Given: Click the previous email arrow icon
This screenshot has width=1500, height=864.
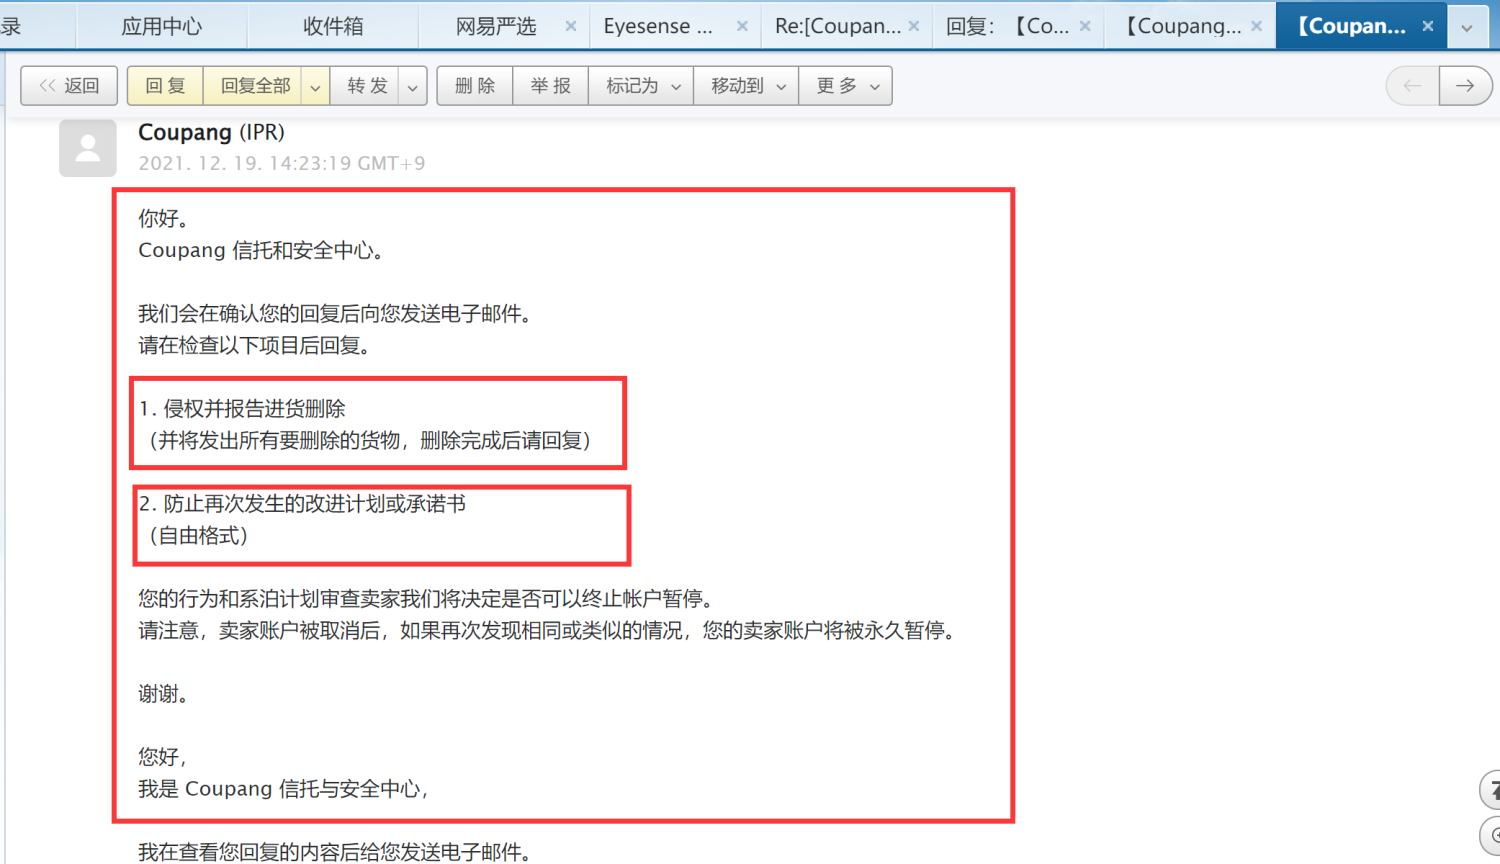Looking at the screenshot, I should click(1411, 86).
